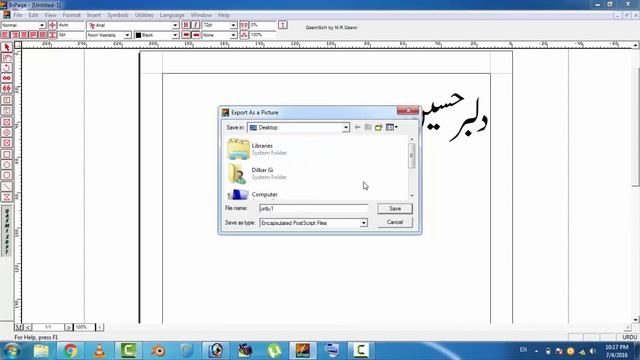Click the File name input field
Screen dimensions: 640x360
[313, 209]
